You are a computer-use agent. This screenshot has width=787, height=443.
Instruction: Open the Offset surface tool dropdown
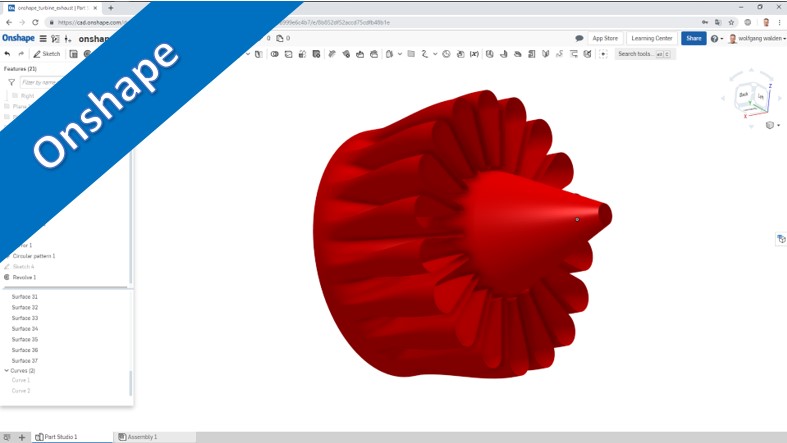click(400, 54)
